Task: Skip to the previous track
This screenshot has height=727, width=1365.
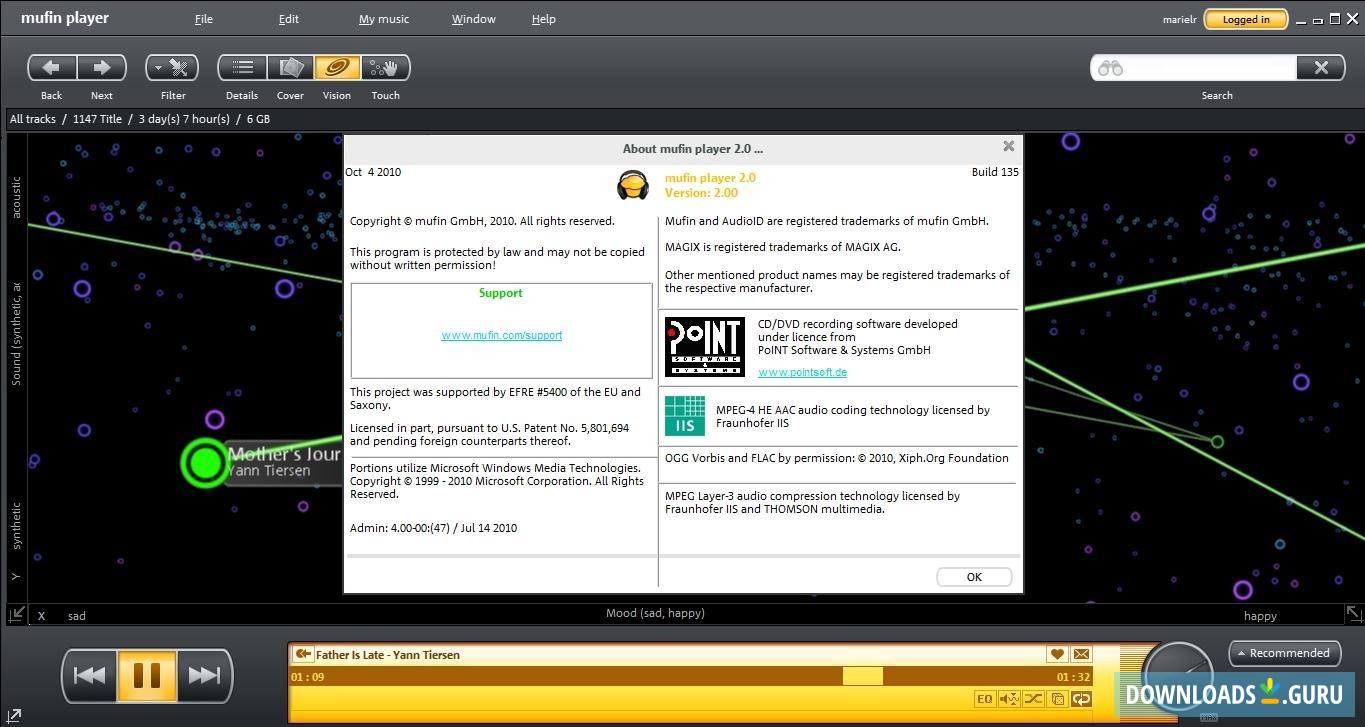Action: (x=89, y=675)
